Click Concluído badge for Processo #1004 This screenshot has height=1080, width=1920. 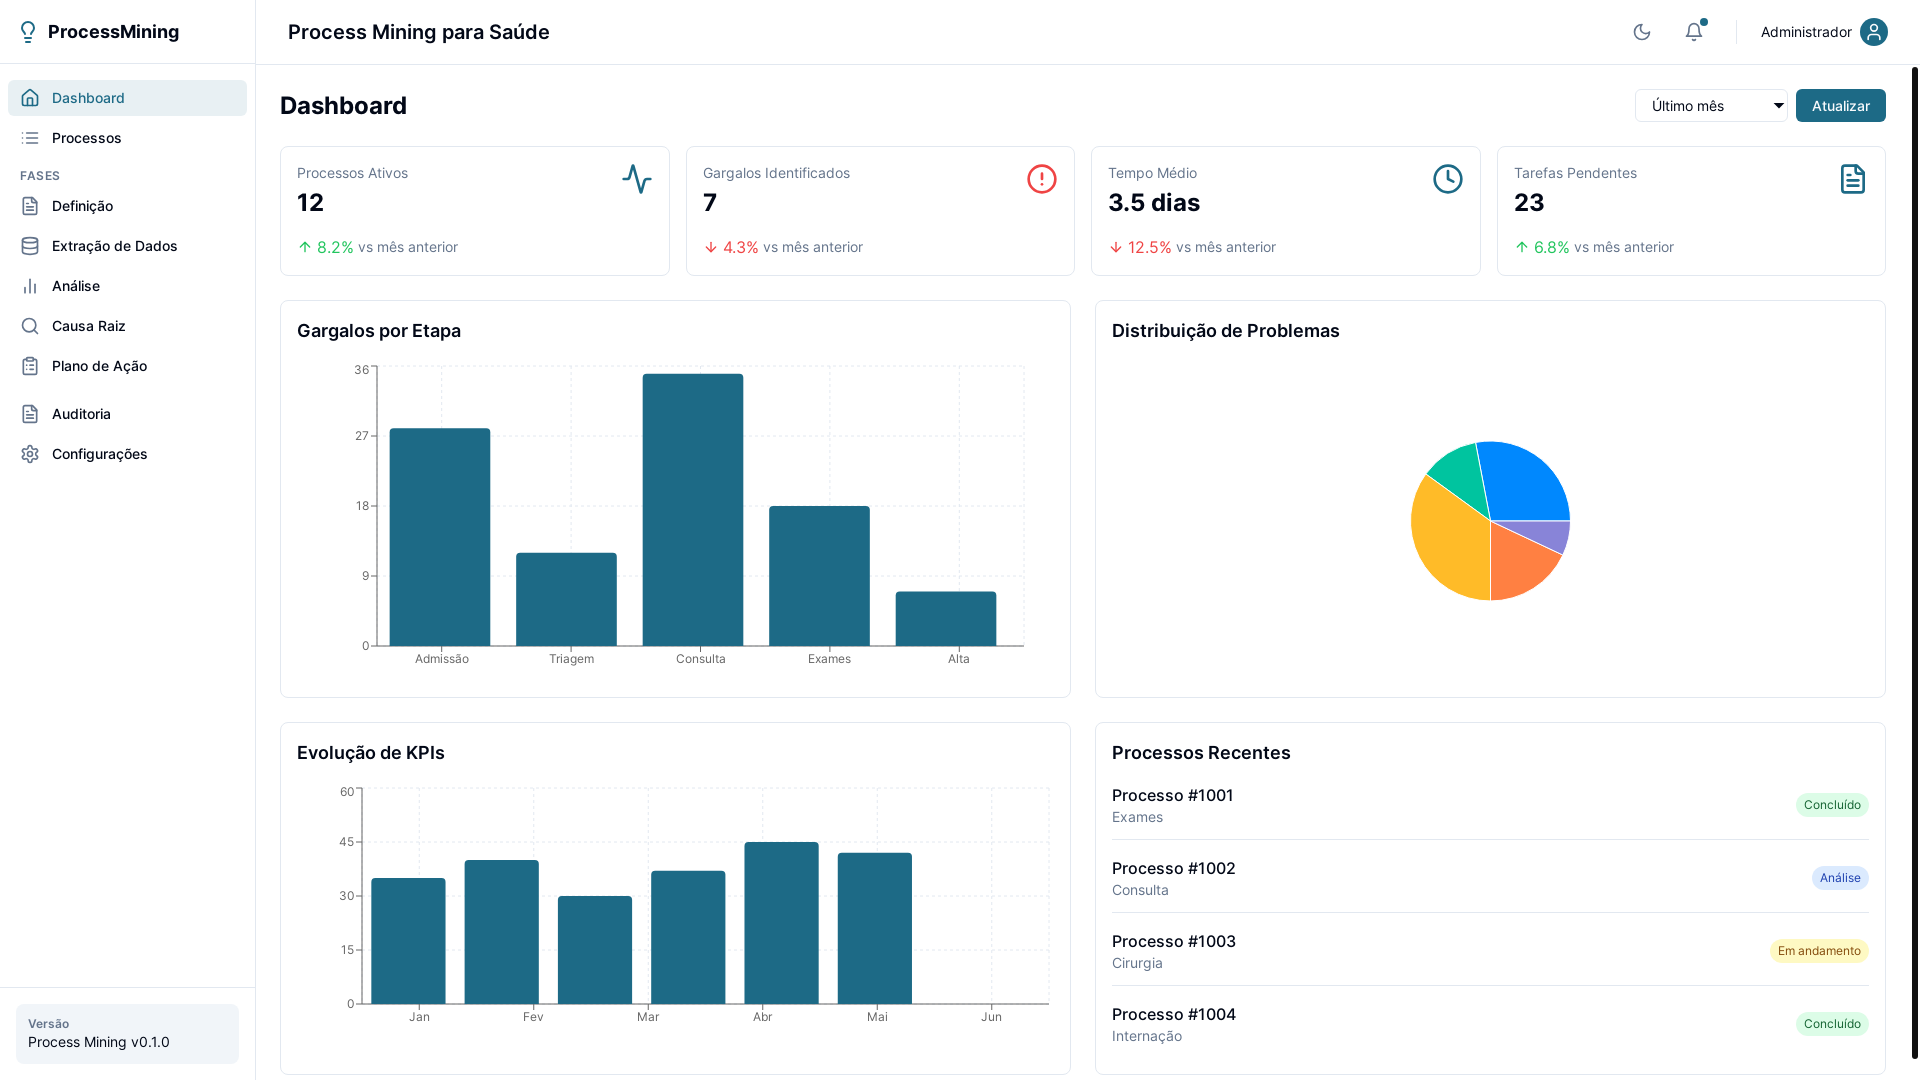1832,1024
